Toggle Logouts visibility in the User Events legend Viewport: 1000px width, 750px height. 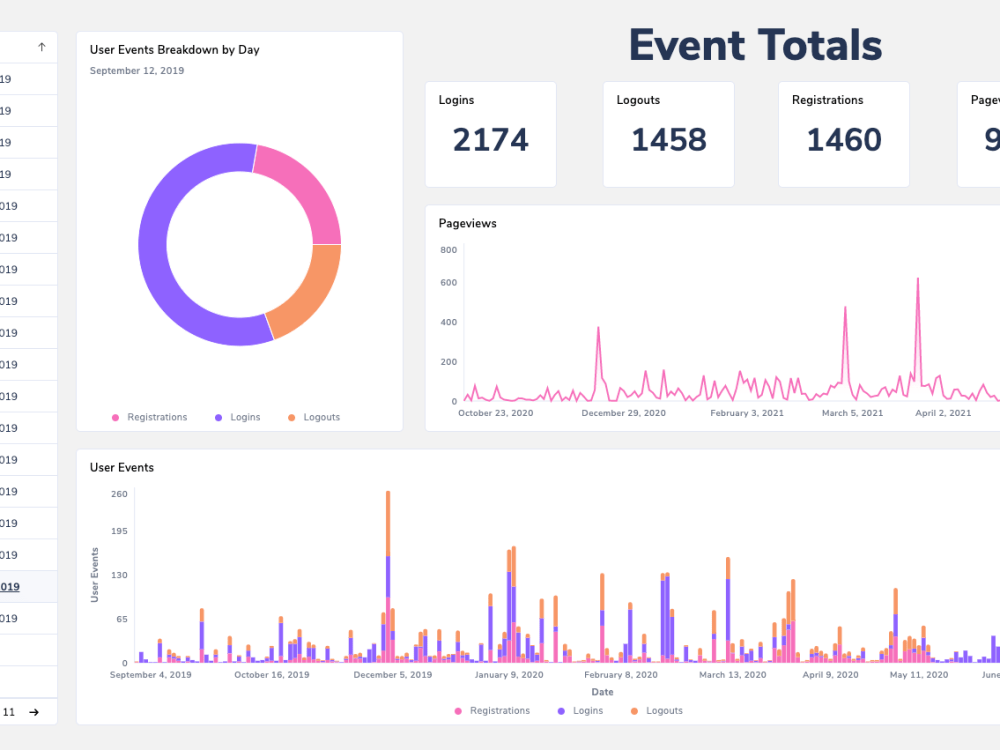tap(657, 710)
